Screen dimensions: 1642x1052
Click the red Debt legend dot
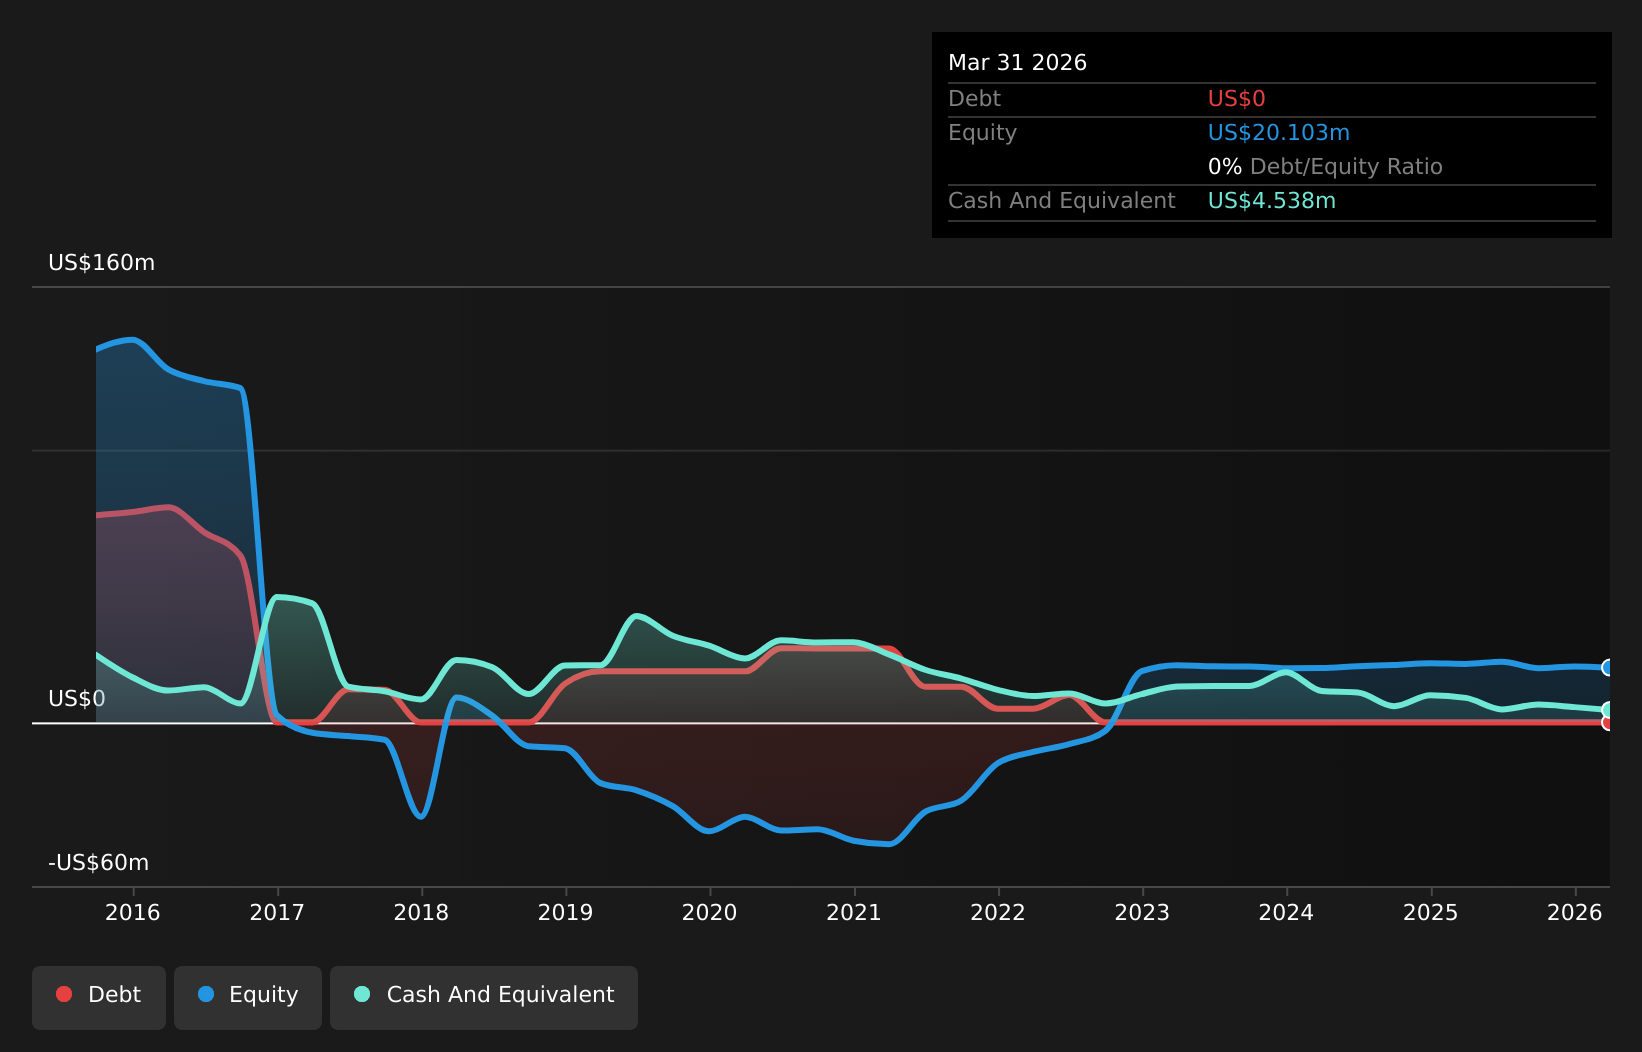tap(64, 994)
